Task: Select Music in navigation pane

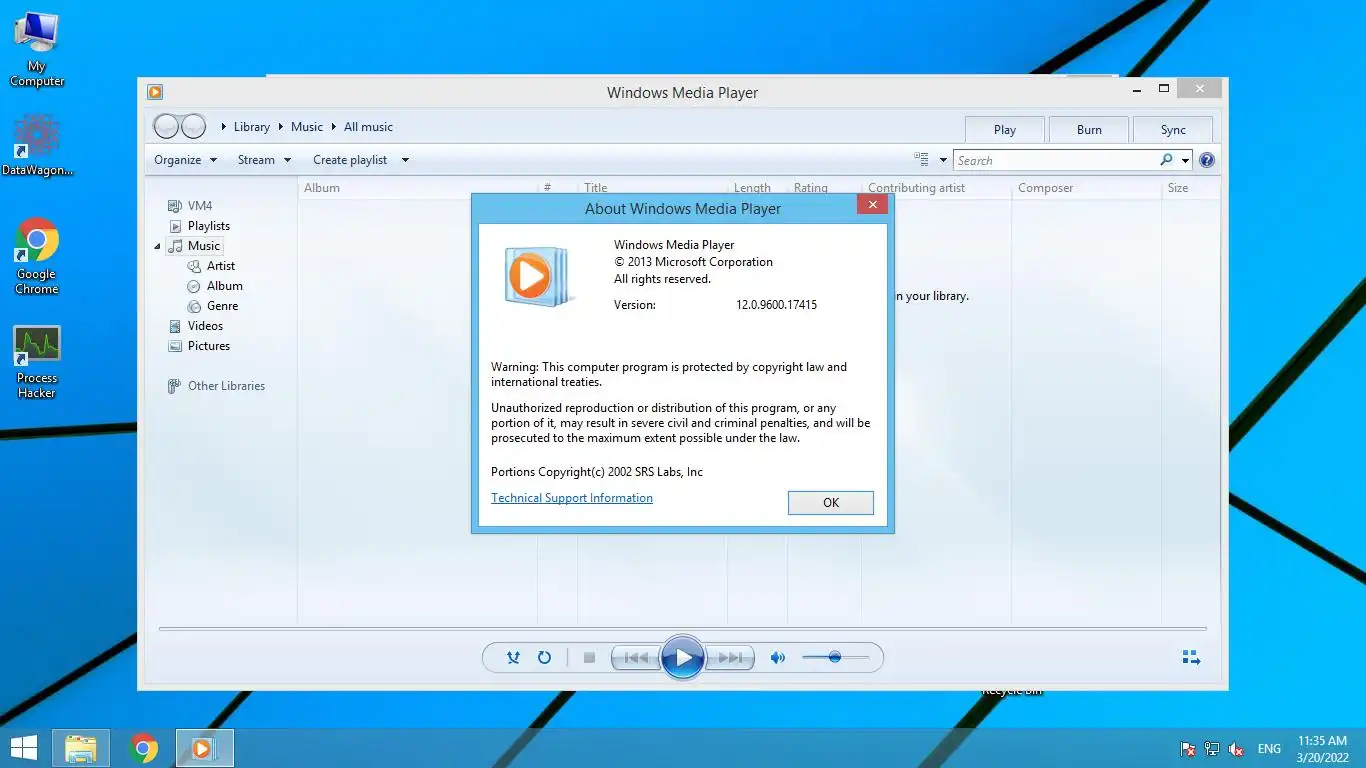Action: [204, 246]
